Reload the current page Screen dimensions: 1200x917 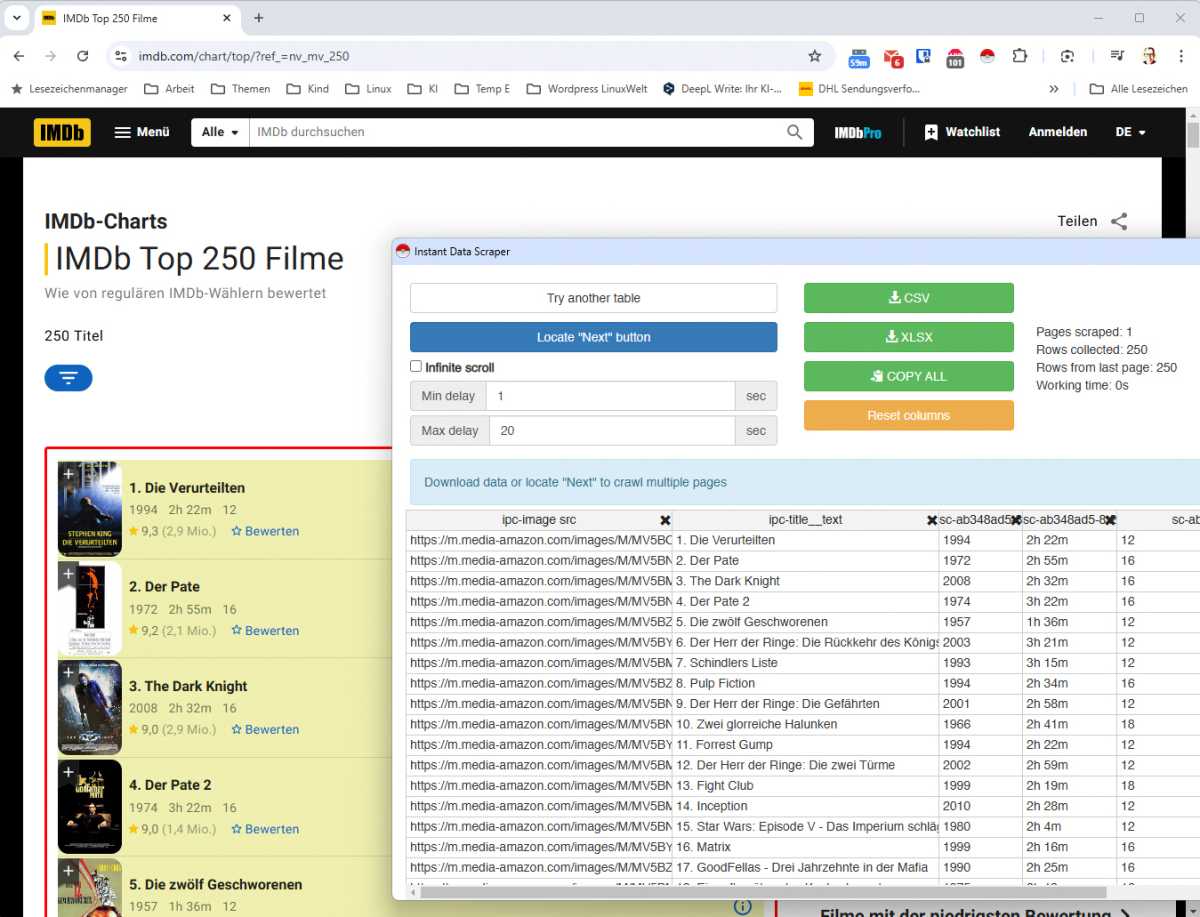pyautogui.click(x=83, y=56)
